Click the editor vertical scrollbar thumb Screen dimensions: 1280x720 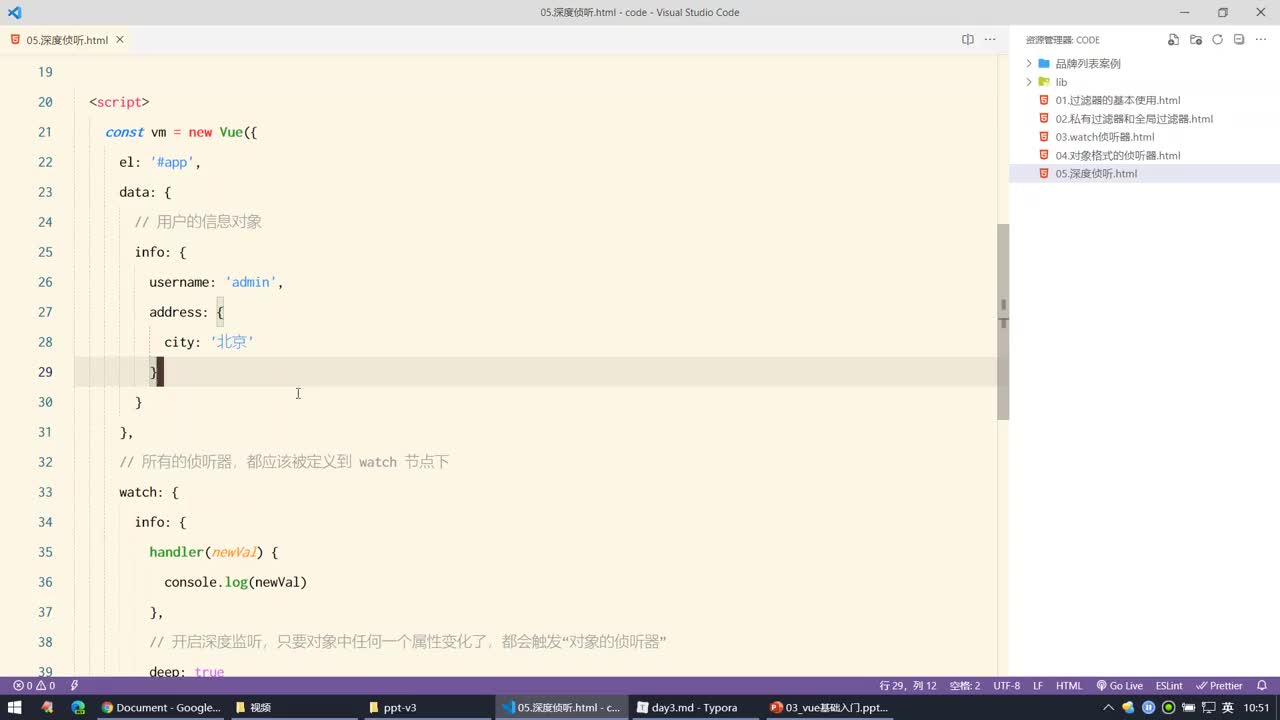tap(1003, 320)
